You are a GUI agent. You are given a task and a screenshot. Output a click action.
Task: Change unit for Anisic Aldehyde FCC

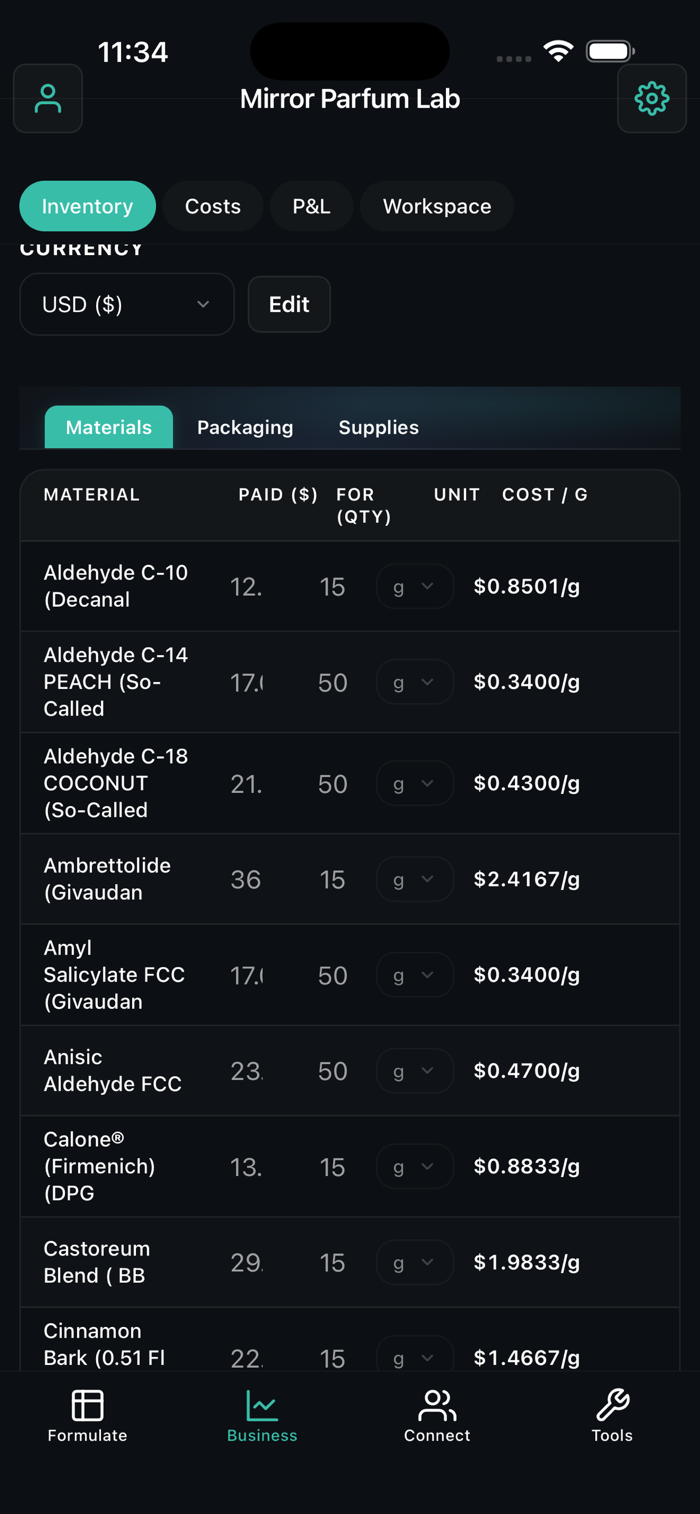(x=414, y=1071)
